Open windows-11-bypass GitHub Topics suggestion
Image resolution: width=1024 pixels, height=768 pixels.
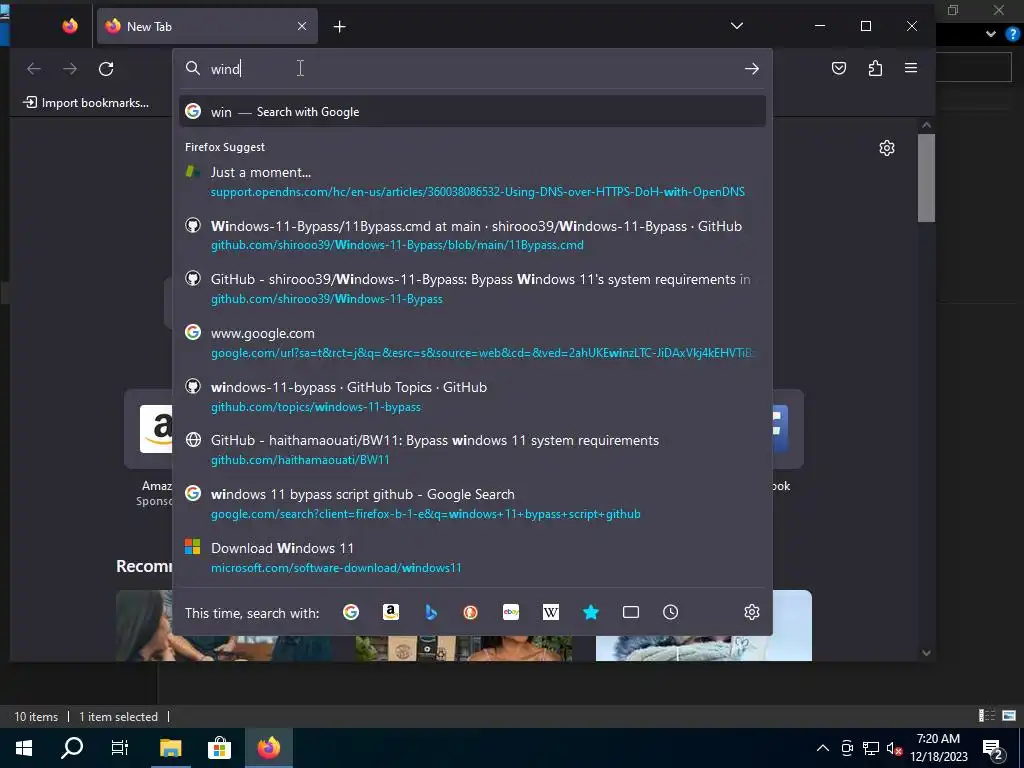coord(472,396)
